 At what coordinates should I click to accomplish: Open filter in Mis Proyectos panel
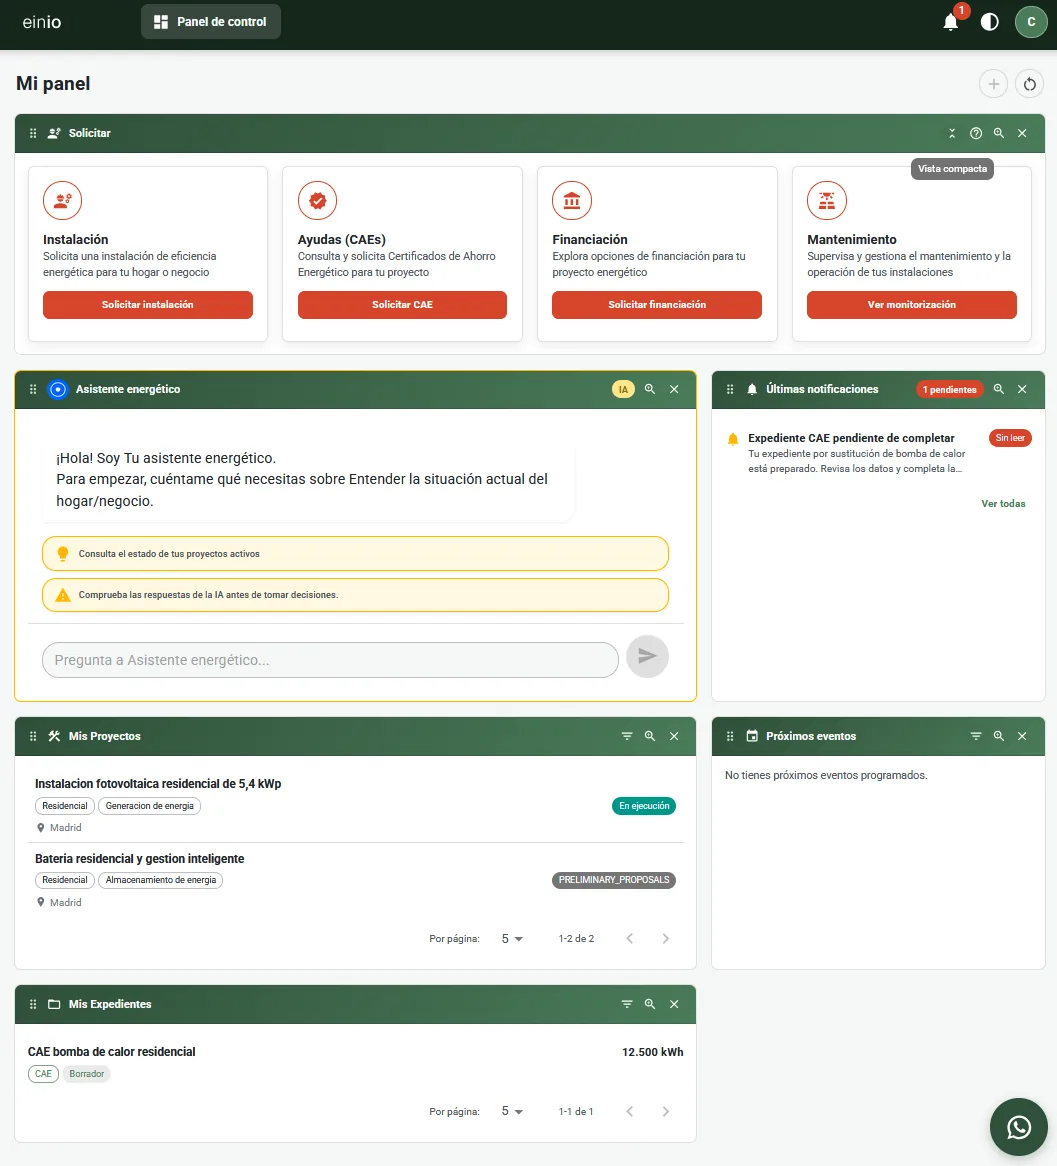click(627, 736)
